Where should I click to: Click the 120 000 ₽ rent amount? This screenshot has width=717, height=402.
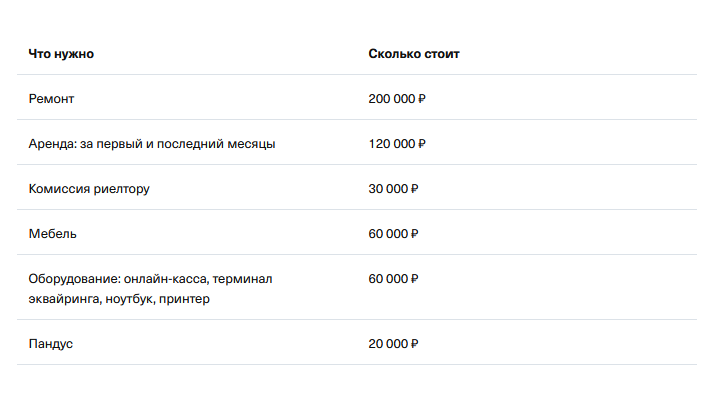(397, 144)
